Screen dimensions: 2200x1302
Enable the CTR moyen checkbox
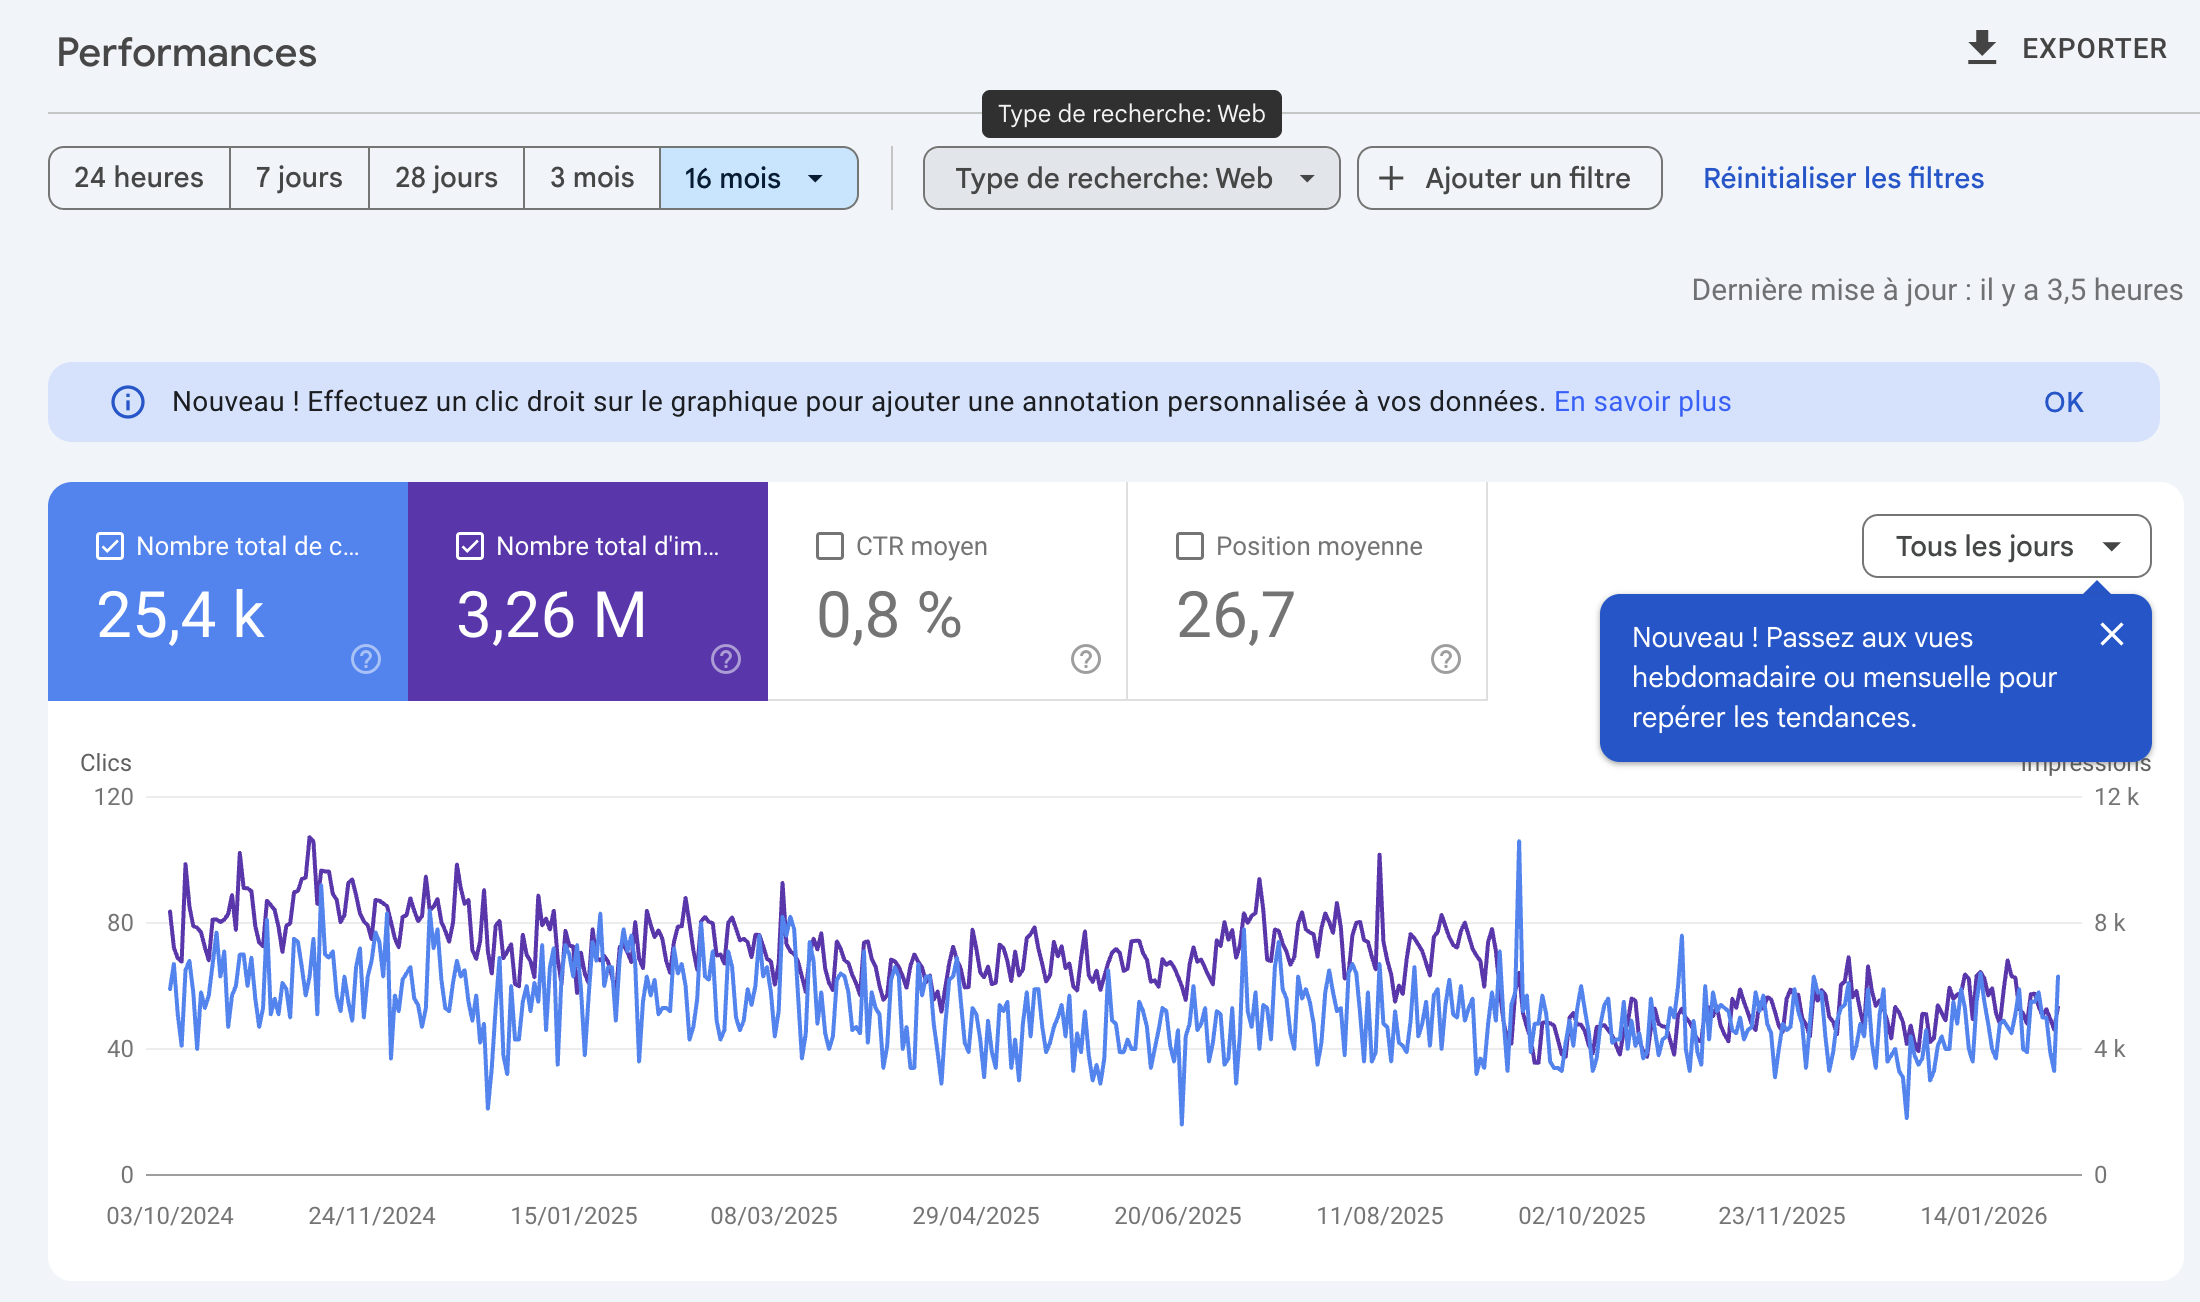[830, 546]
